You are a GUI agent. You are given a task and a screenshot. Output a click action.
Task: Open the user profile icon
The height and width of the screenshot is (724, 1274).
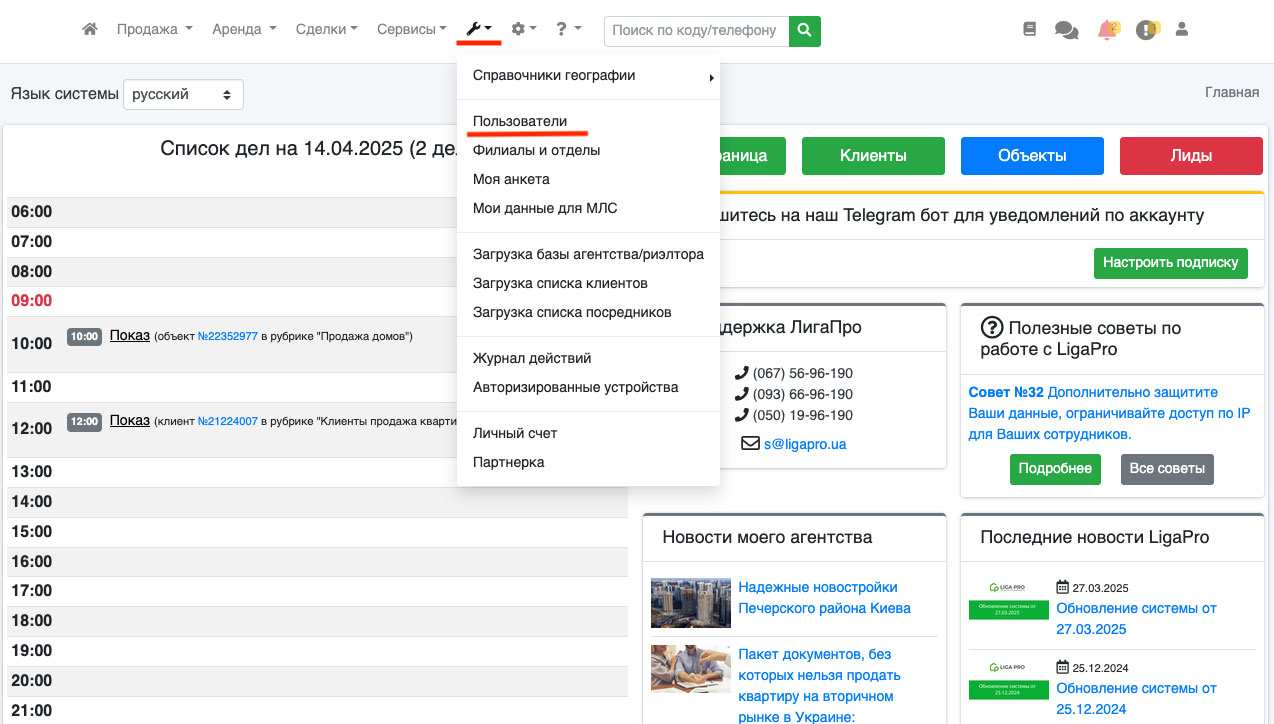[1181, 30]
